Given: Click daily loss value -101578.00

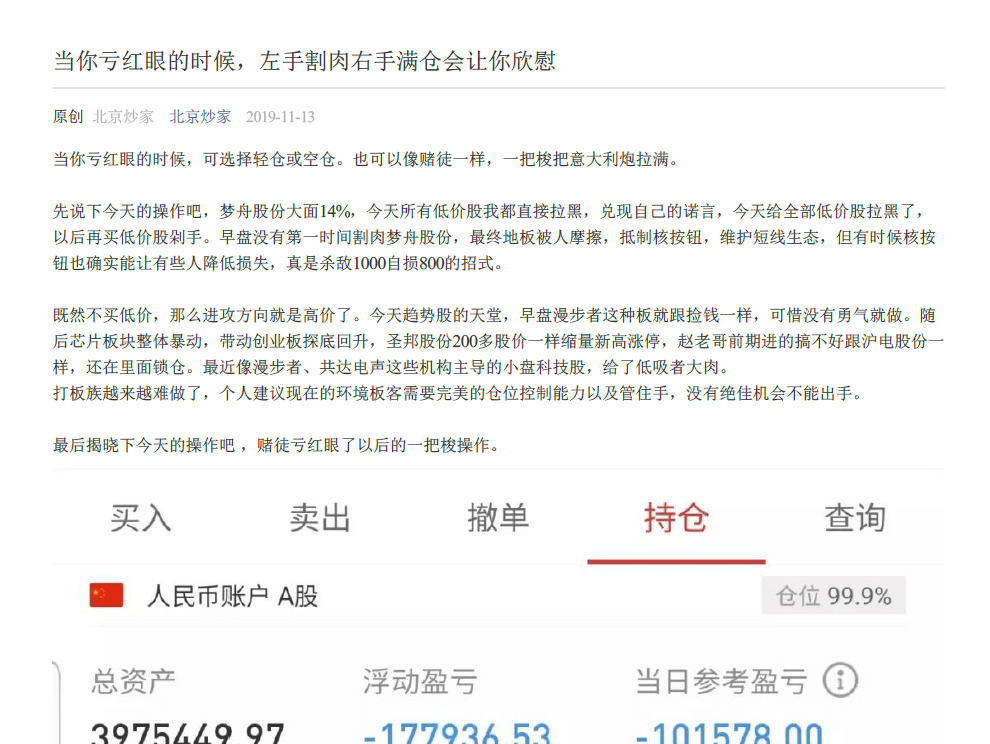Looking at the screenshot, I should coord(729,733).
